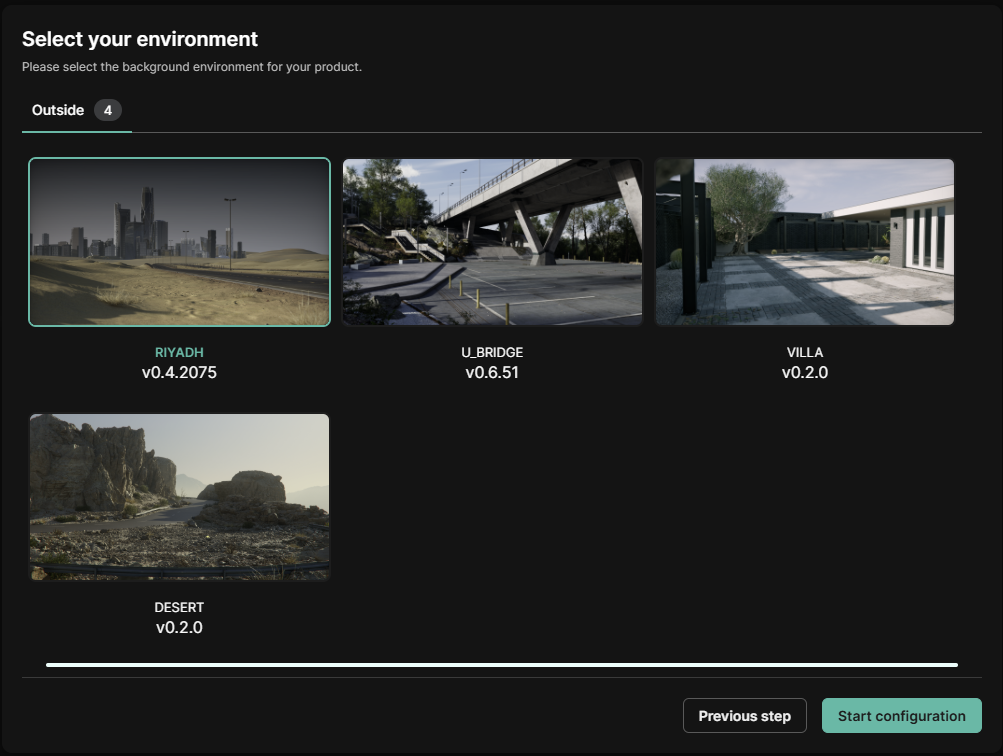Image resolution: width=1003 pixels, height=756 pixels.
Task: Click the DESERT name label
Action: 179,608
